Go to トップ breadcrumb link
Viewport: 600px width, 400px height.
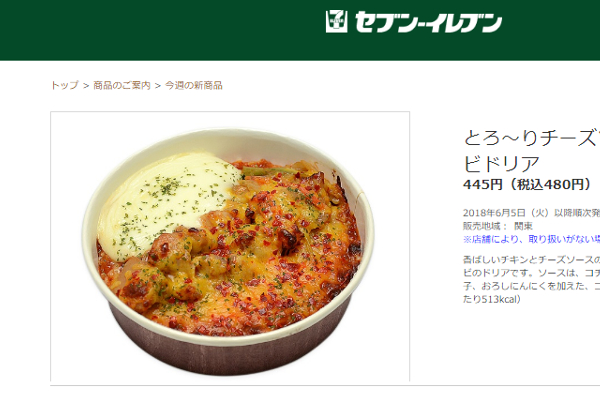click(x=65, y=85)
